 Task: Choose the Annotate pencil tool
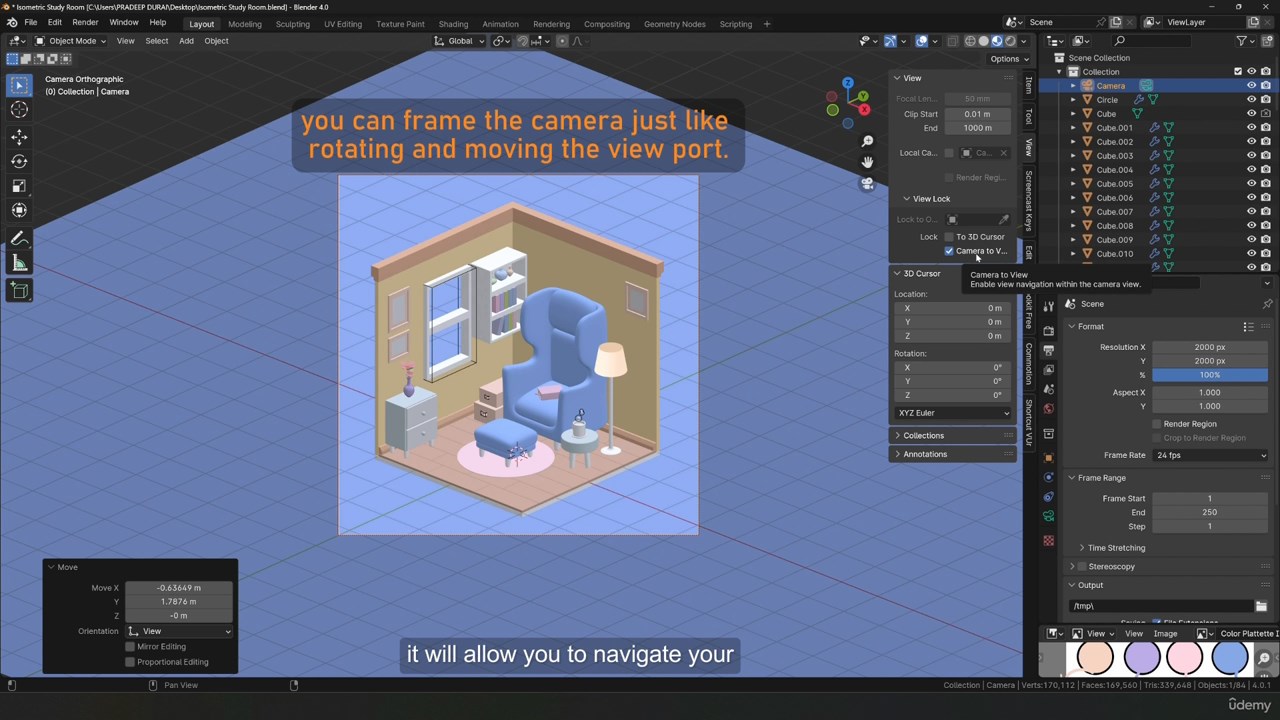(x=19, y=238)
